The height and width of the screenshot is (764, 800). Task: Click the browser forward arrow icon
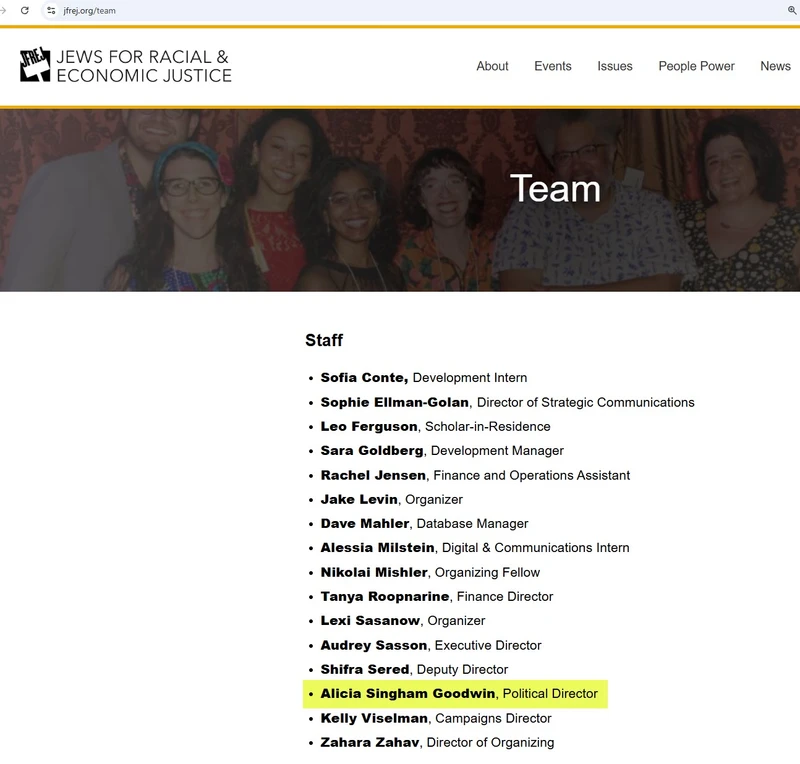click(x=3, y=10)
